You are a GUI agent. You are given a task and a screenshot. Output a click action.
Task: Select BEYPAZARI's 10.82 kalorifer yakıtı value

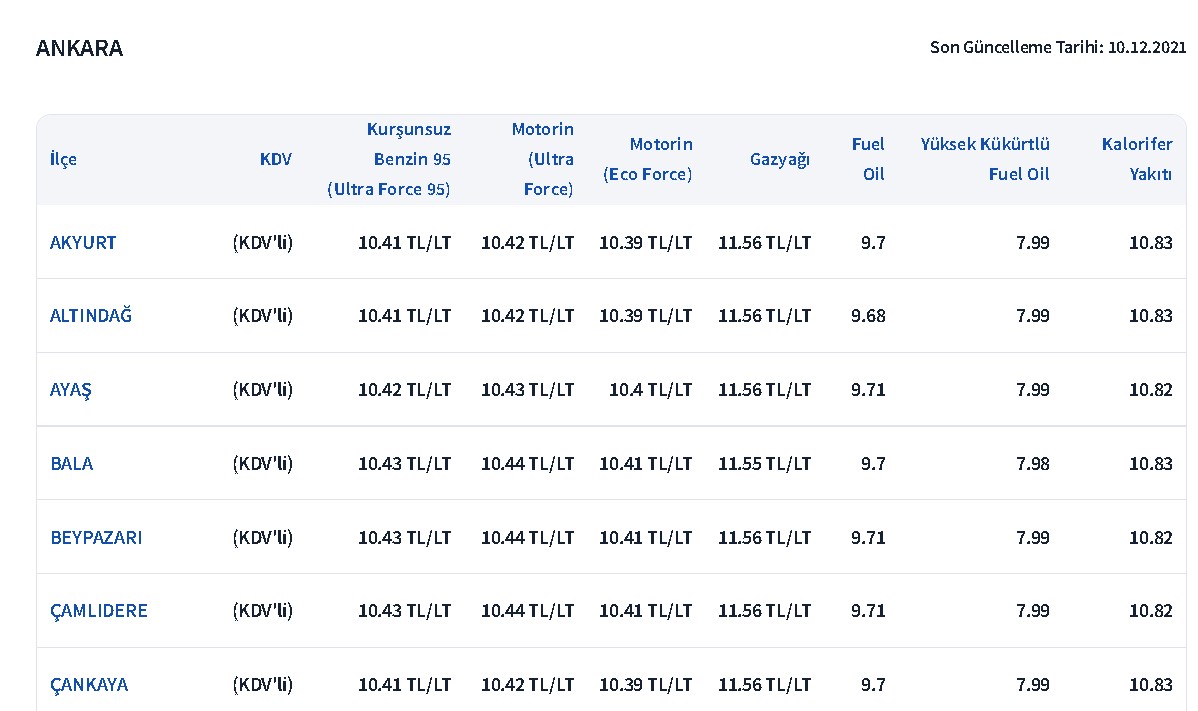[1151, 538]
